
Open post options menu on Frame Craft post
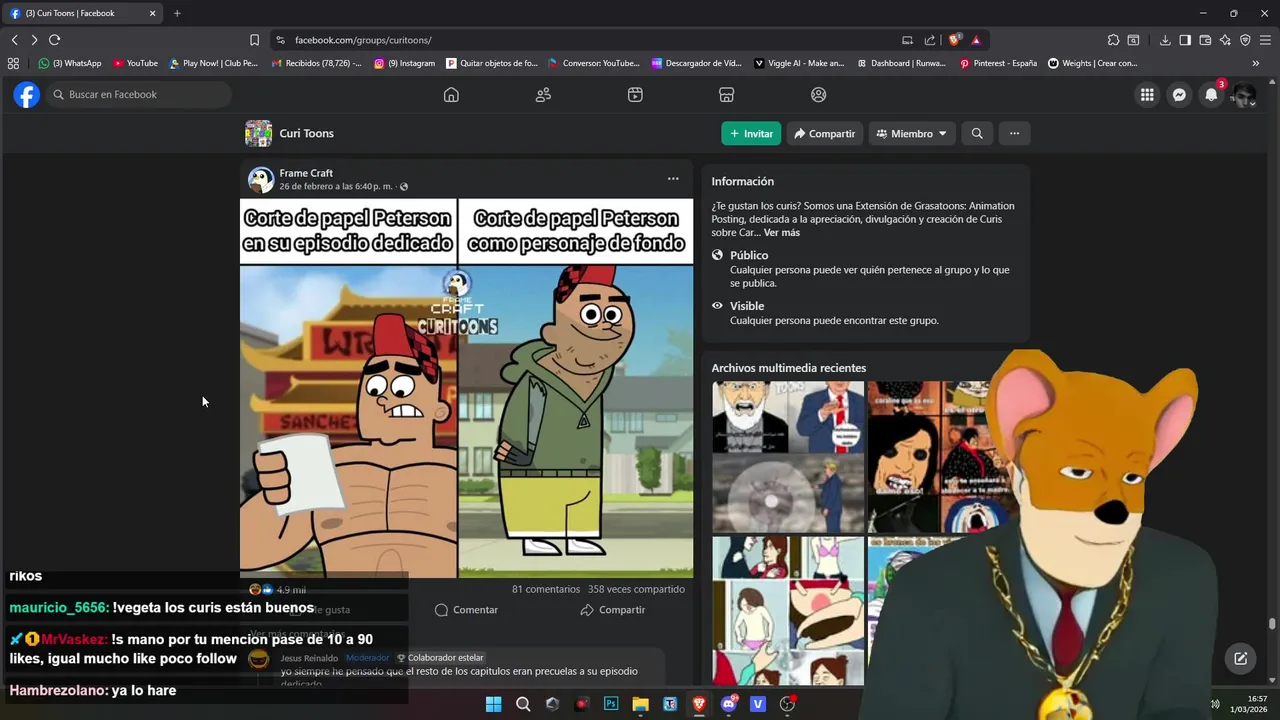tap(673, 179)
